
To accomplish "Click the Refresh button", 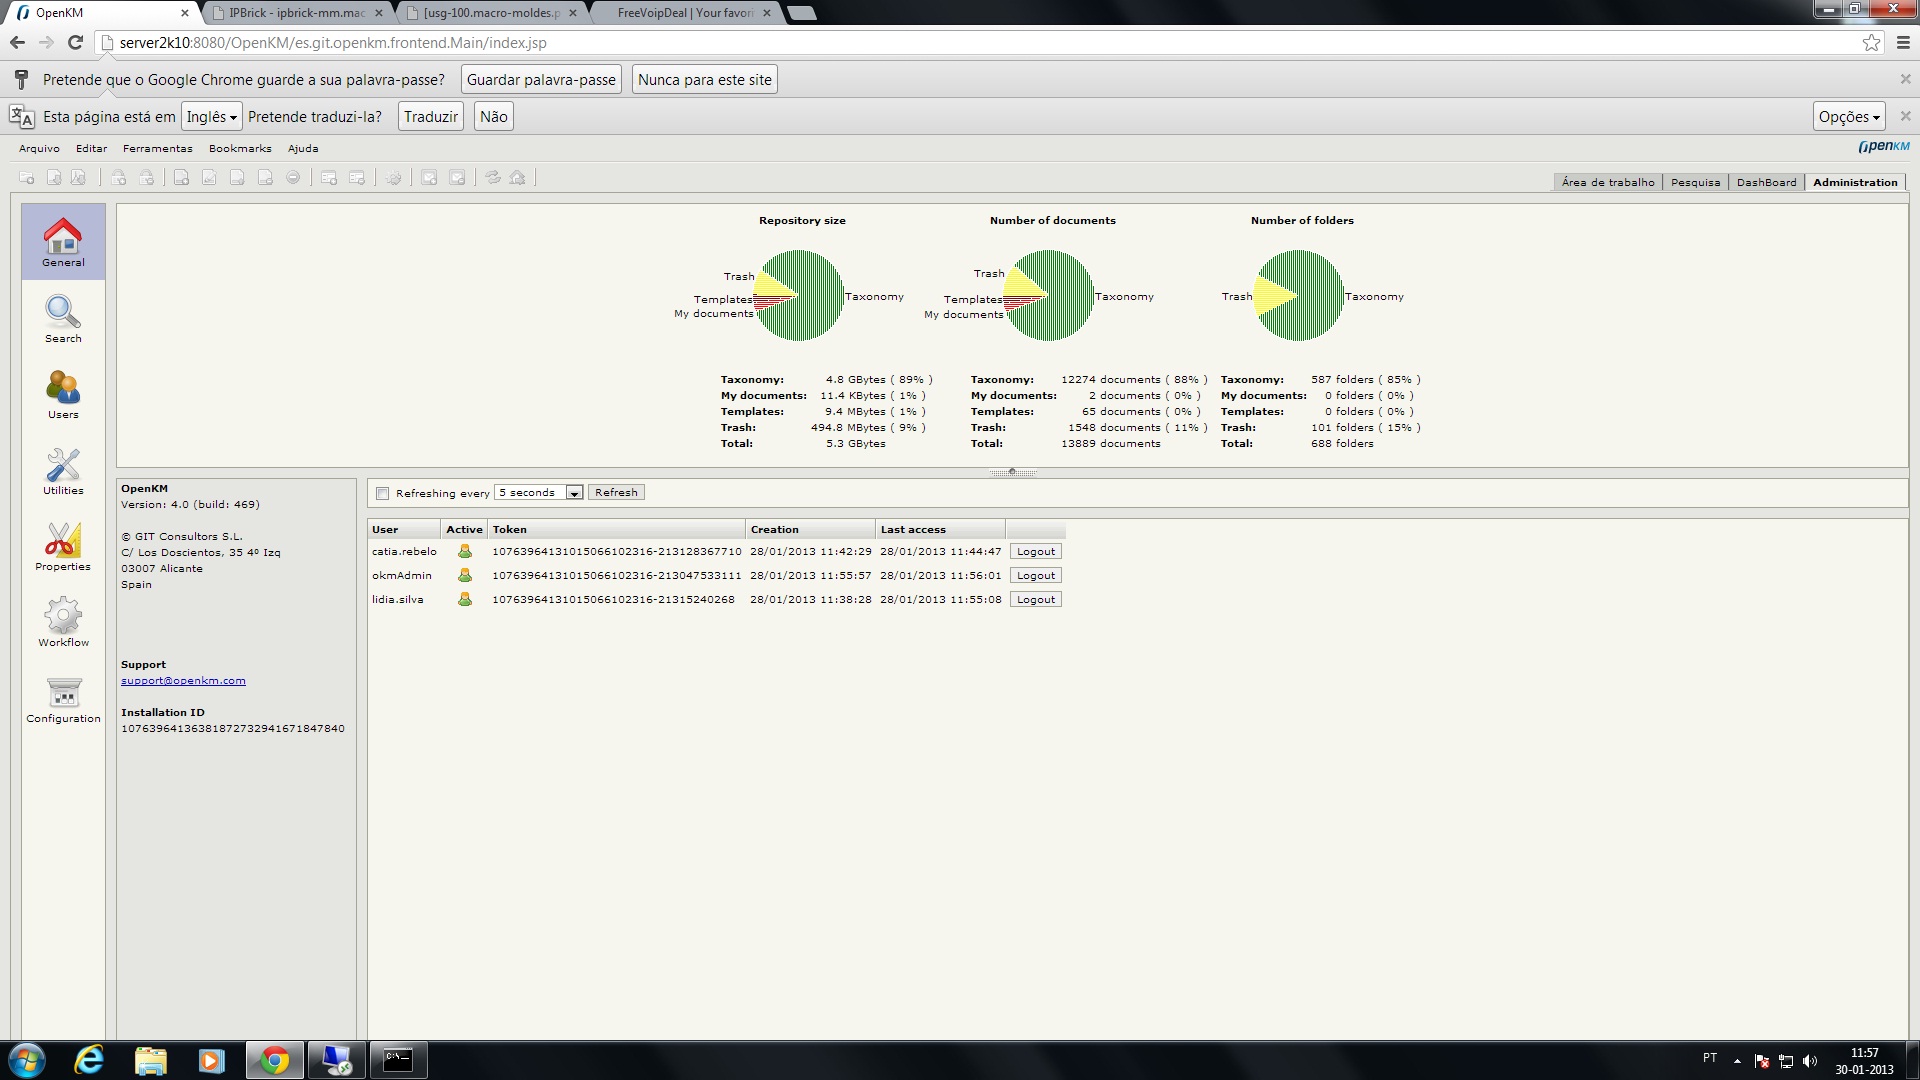I will 616,493.
